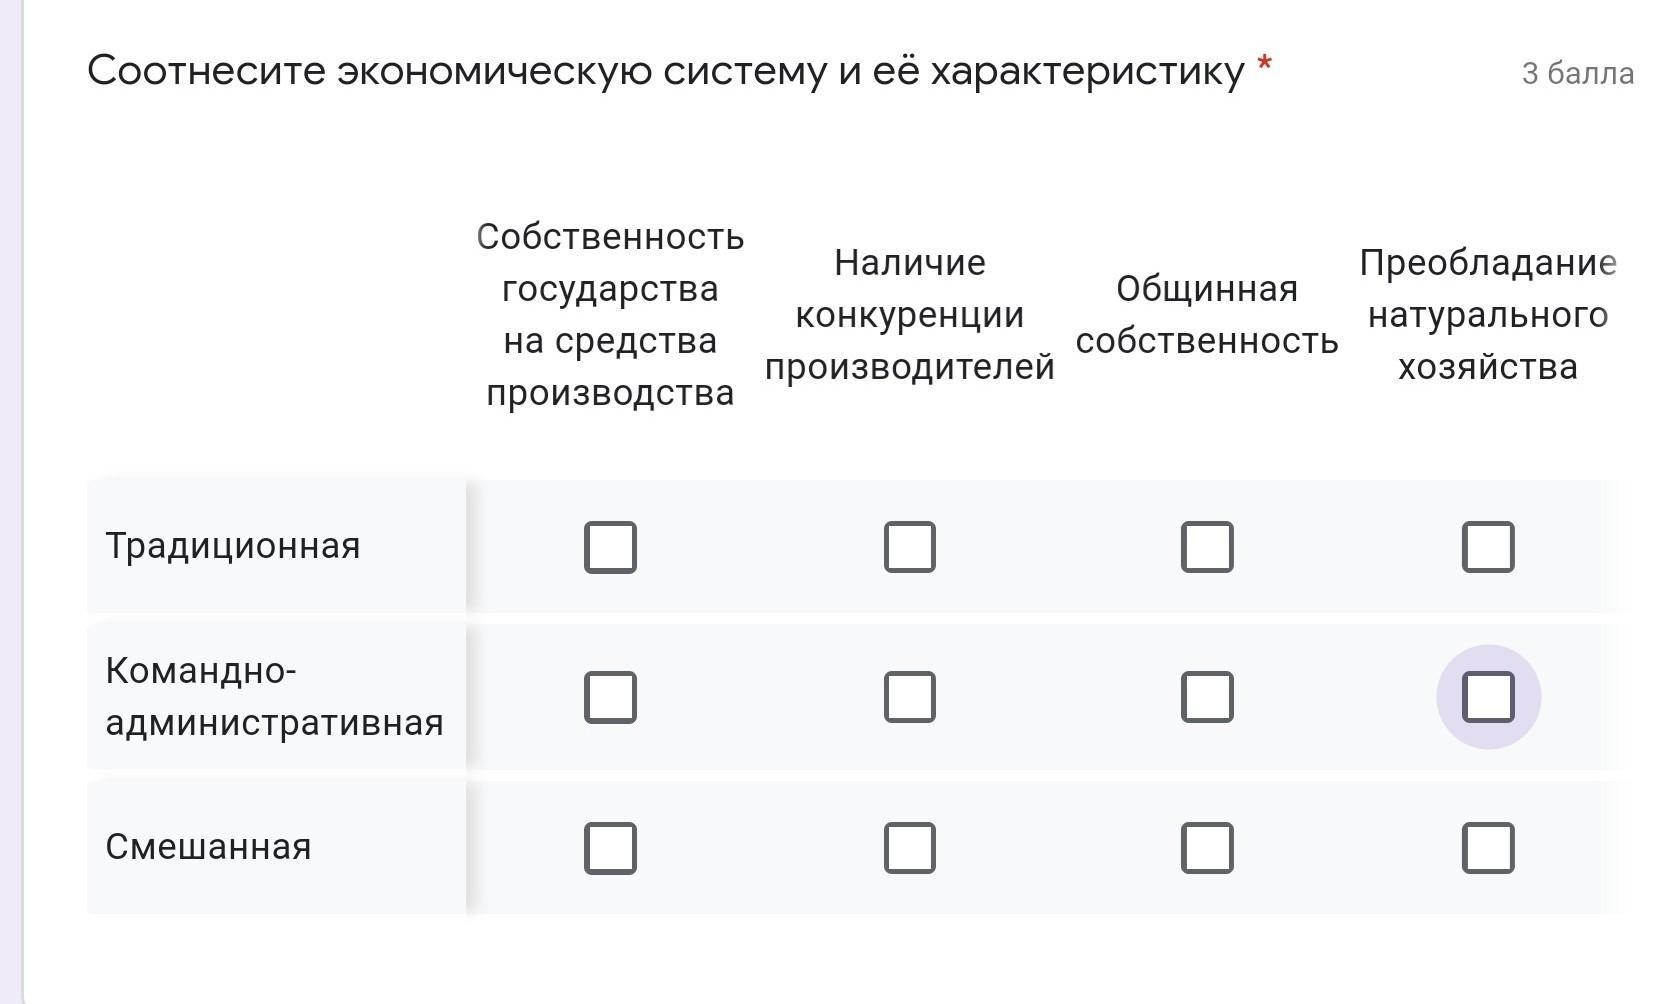Click the Командно-административная row label
1677x1004 pixels.
pos(274,697)
